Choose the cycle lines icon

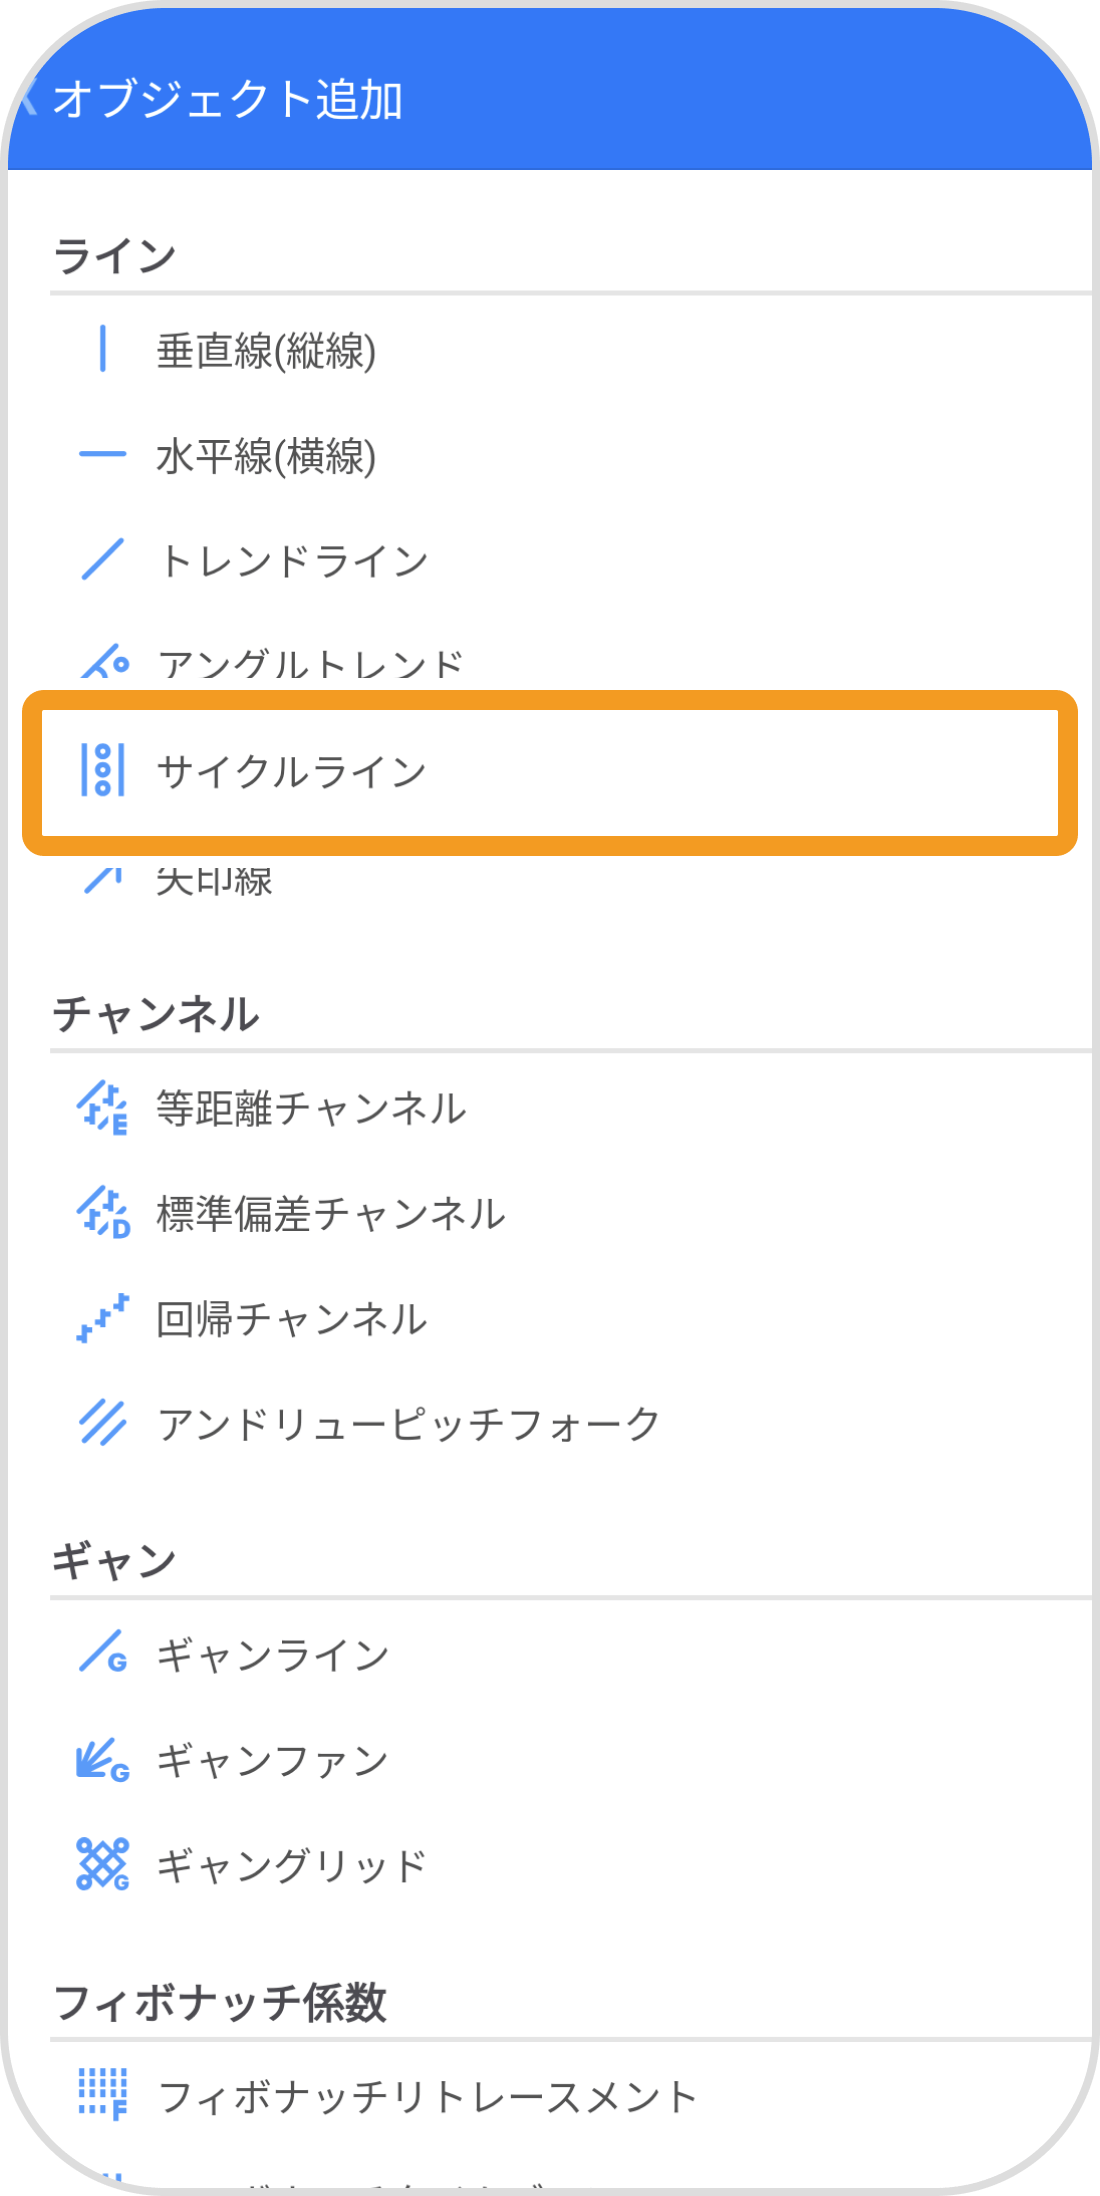tap(103, 770)
